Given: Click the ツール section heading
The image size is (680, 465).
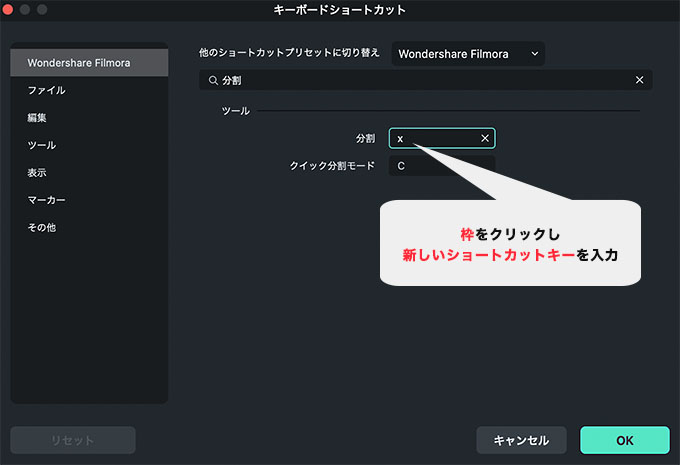Looking at the screenshot, I should tap(235, 111).
